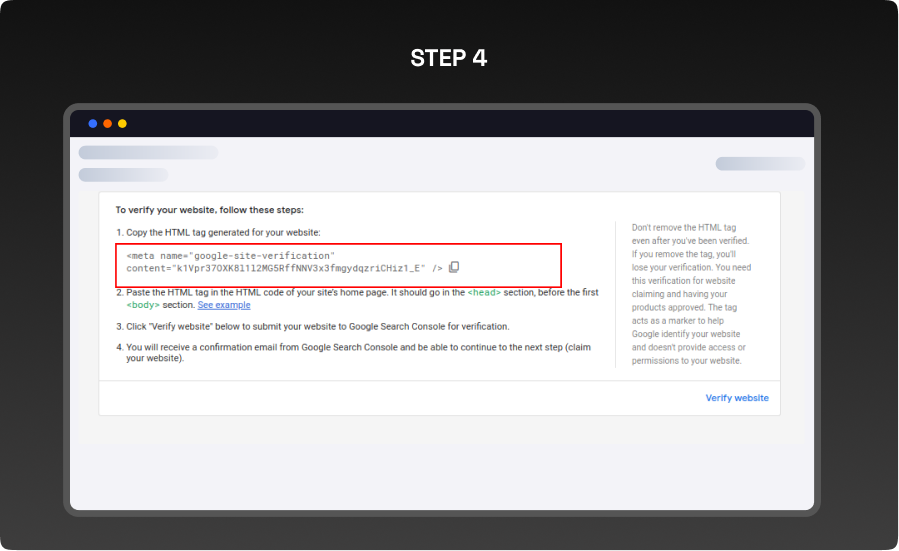899x551 pixels.
Task: Open the "See example" link
Action: pyautogui.click(x=224, y=305)
